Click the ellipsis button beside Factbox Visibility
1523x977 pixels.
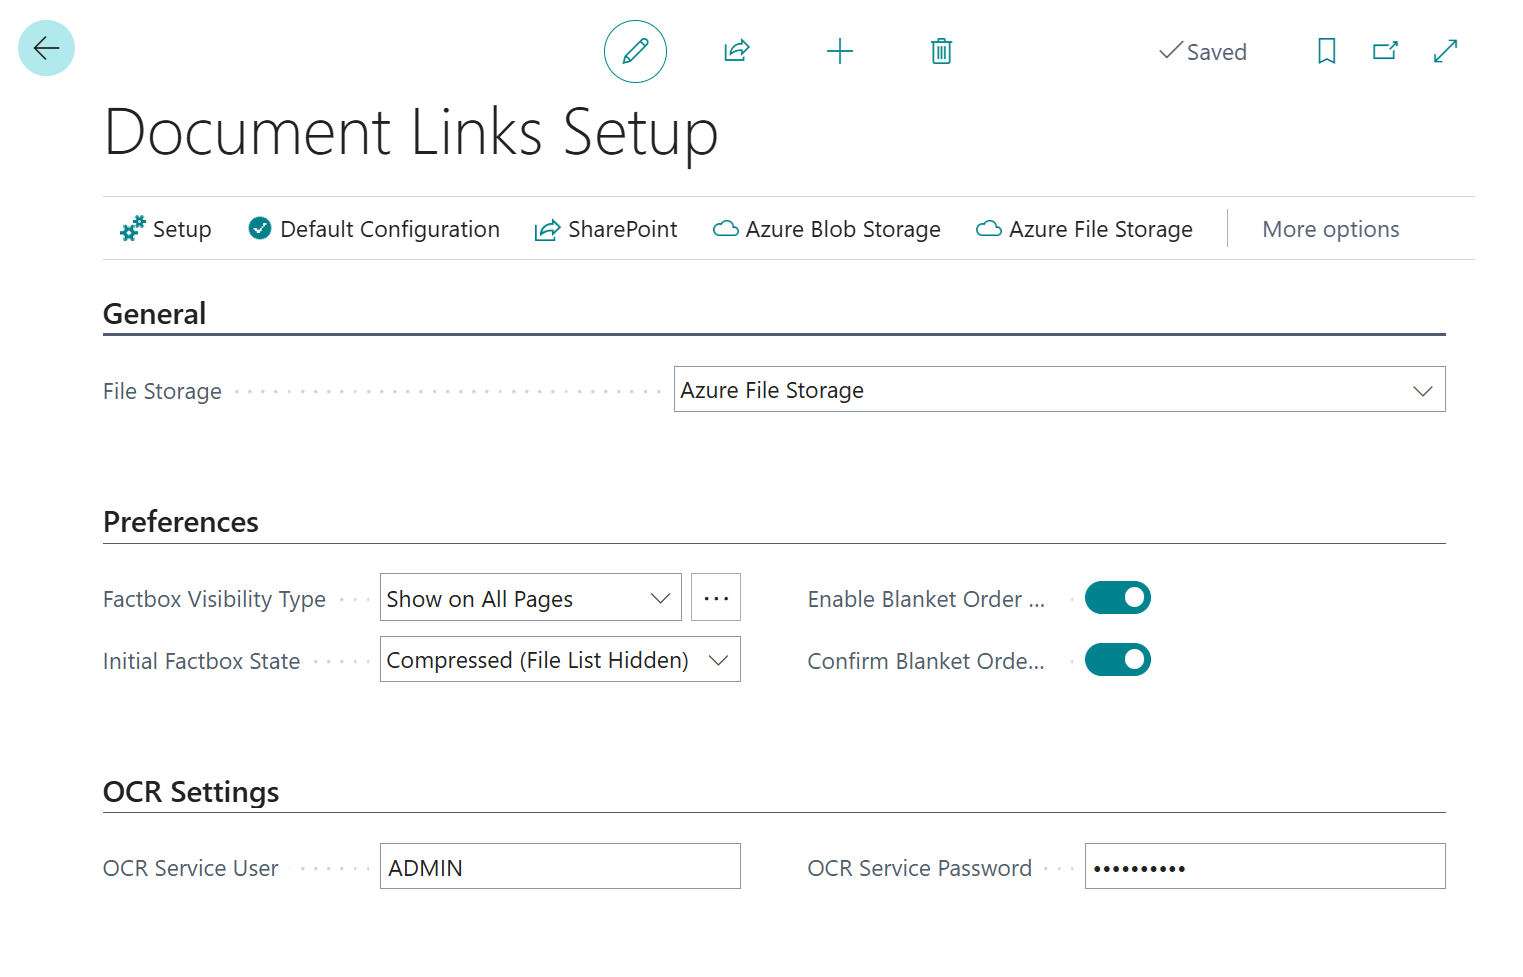[716, 598]
